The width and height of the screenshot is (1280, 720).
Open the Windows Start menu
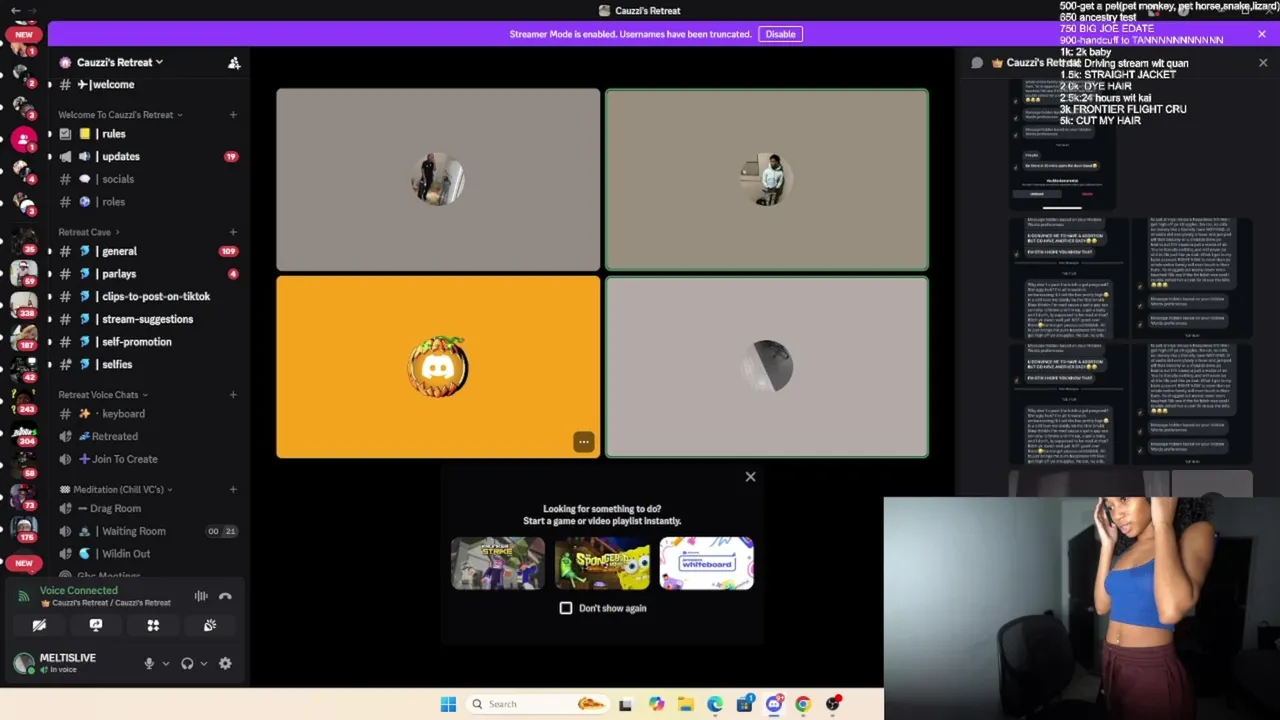click(x=448, y=704)
